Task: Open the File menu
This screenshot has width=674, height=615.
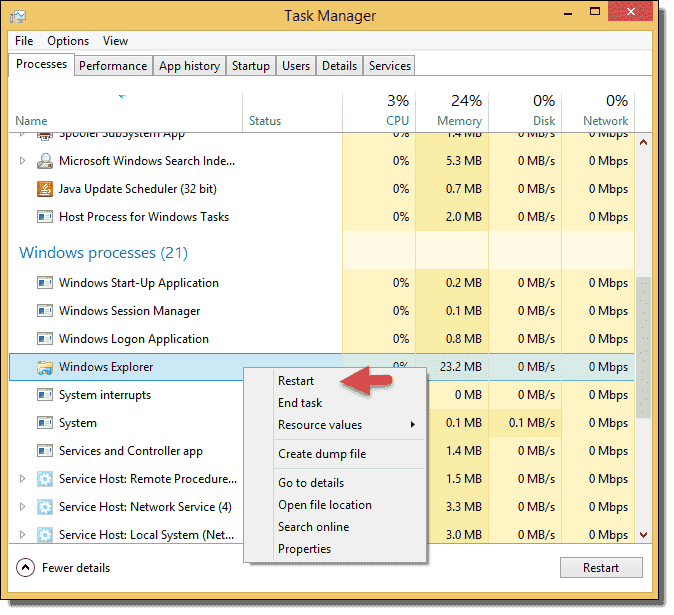Action: 24,41
